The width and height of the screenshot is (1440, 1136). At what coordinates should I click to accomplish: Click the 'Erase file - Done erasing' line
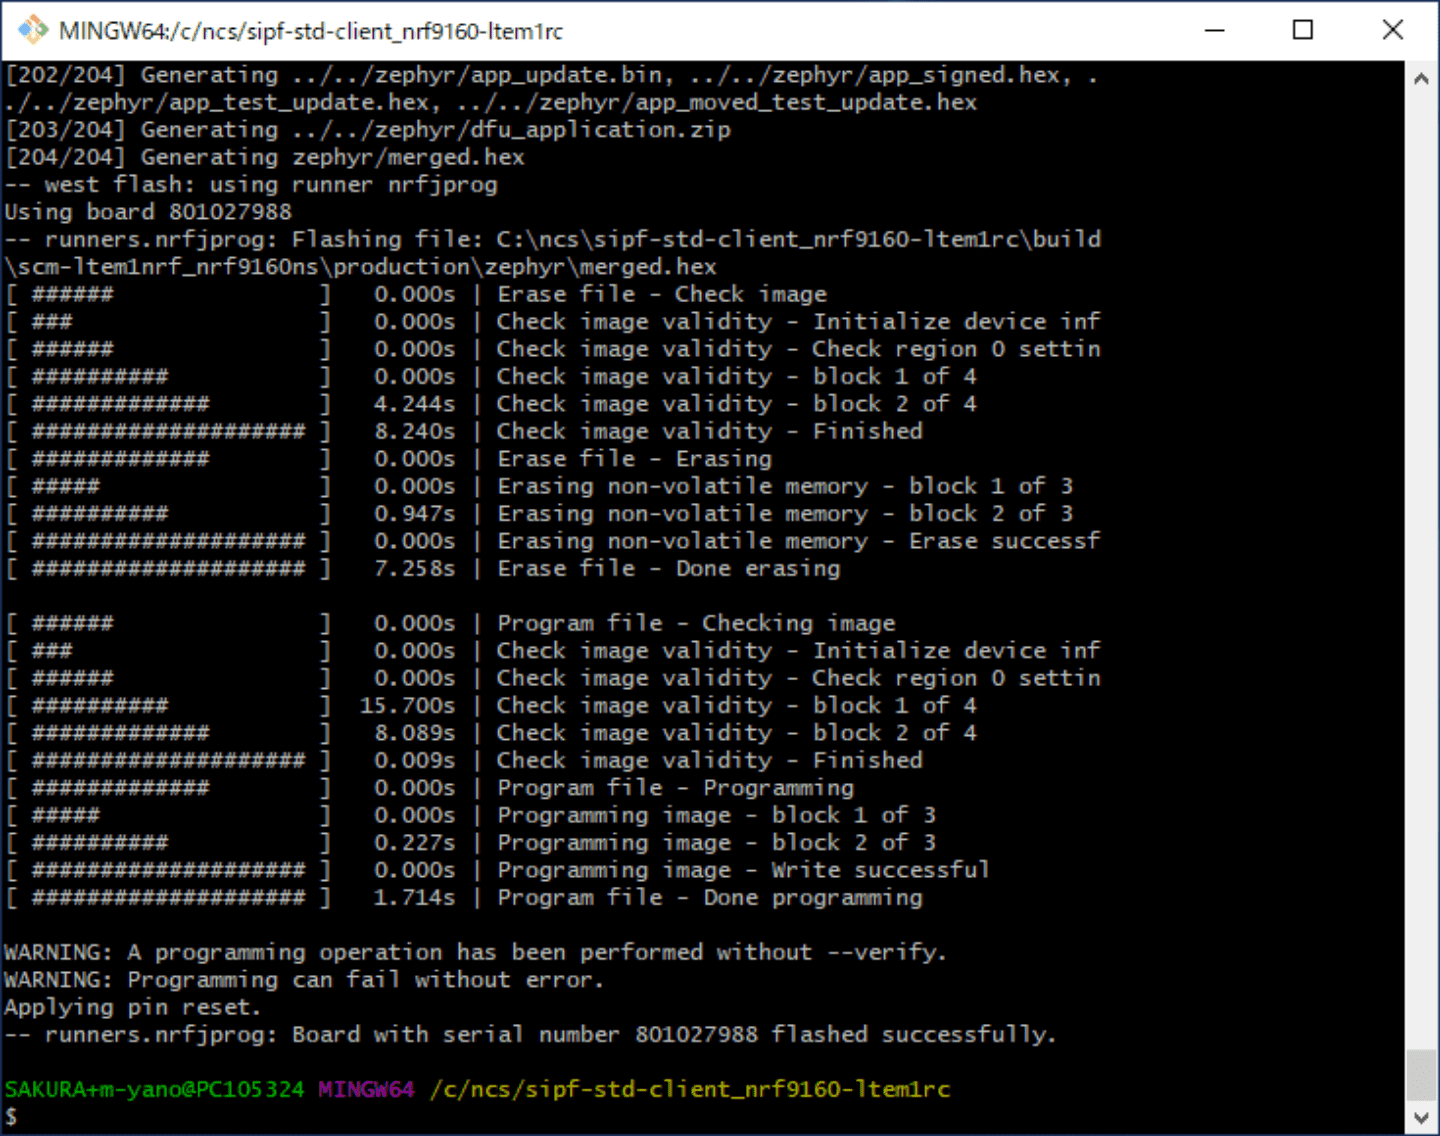[668, 569]
